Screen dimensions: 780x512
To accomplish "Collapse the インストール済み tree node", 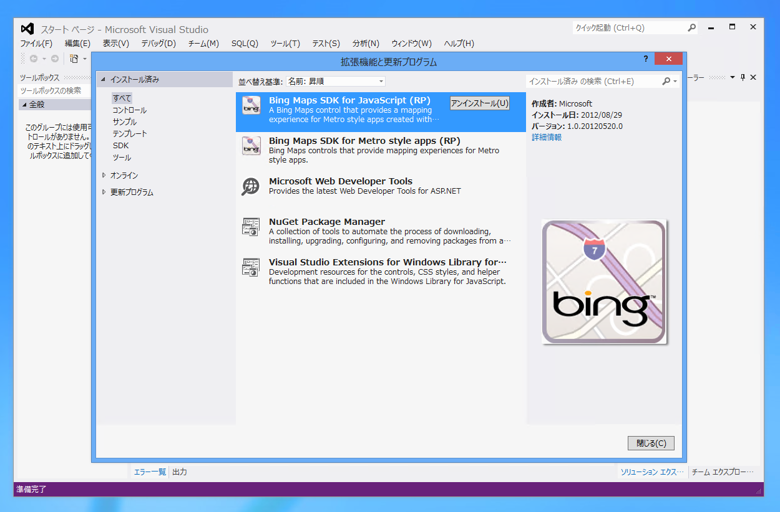I will (103, 79).
